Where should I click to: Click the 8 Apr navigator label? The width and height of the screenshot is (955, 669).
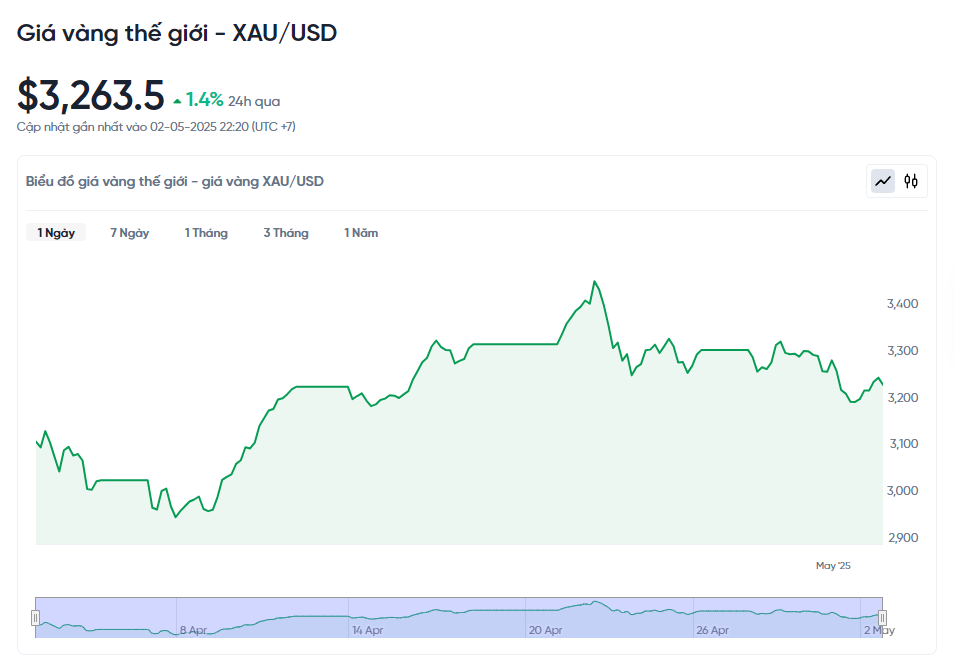pyautogui.click(x=193, y=630)
